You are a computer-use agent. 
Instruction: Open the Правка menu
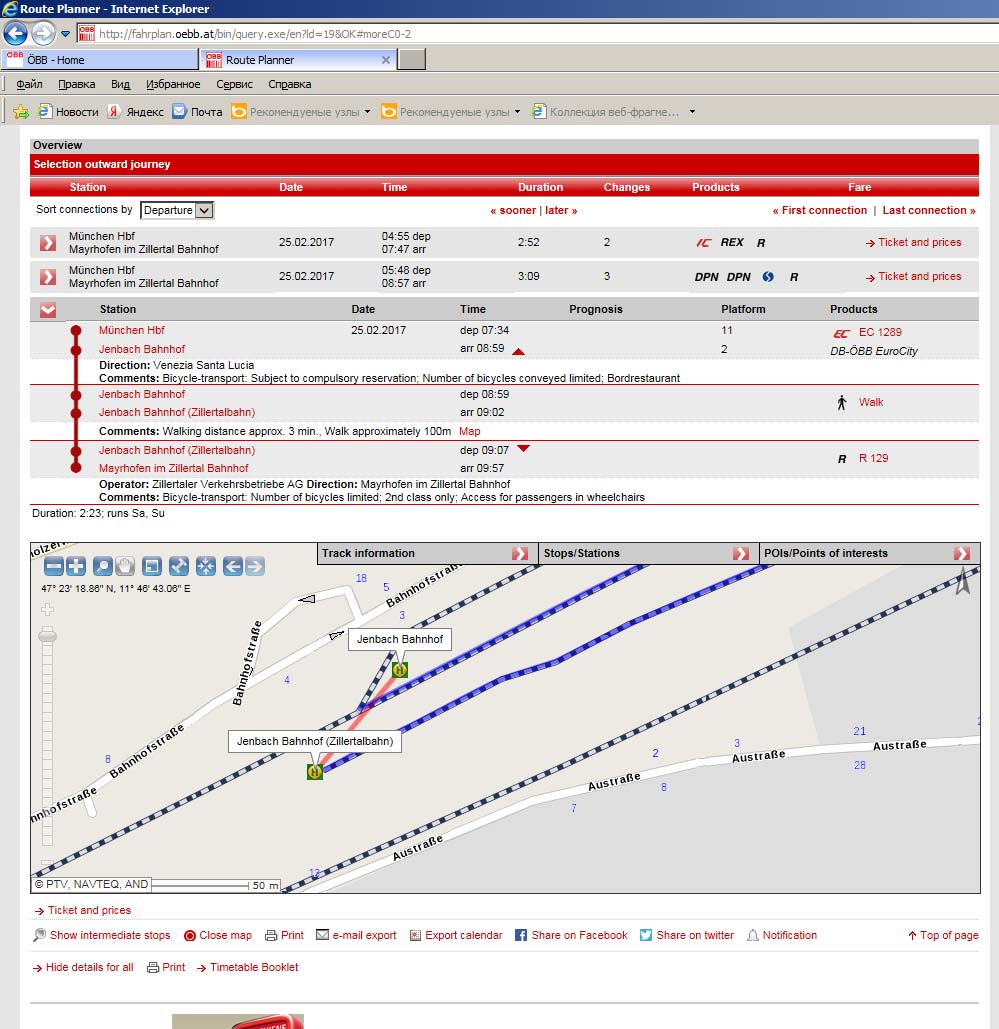coord(77,84)
